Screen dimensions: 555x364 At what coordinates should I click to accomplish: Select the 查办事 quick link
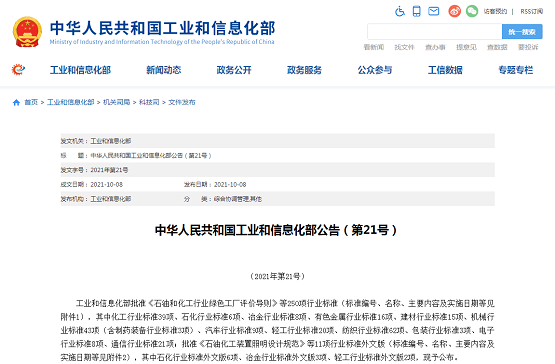click(435, 47)
